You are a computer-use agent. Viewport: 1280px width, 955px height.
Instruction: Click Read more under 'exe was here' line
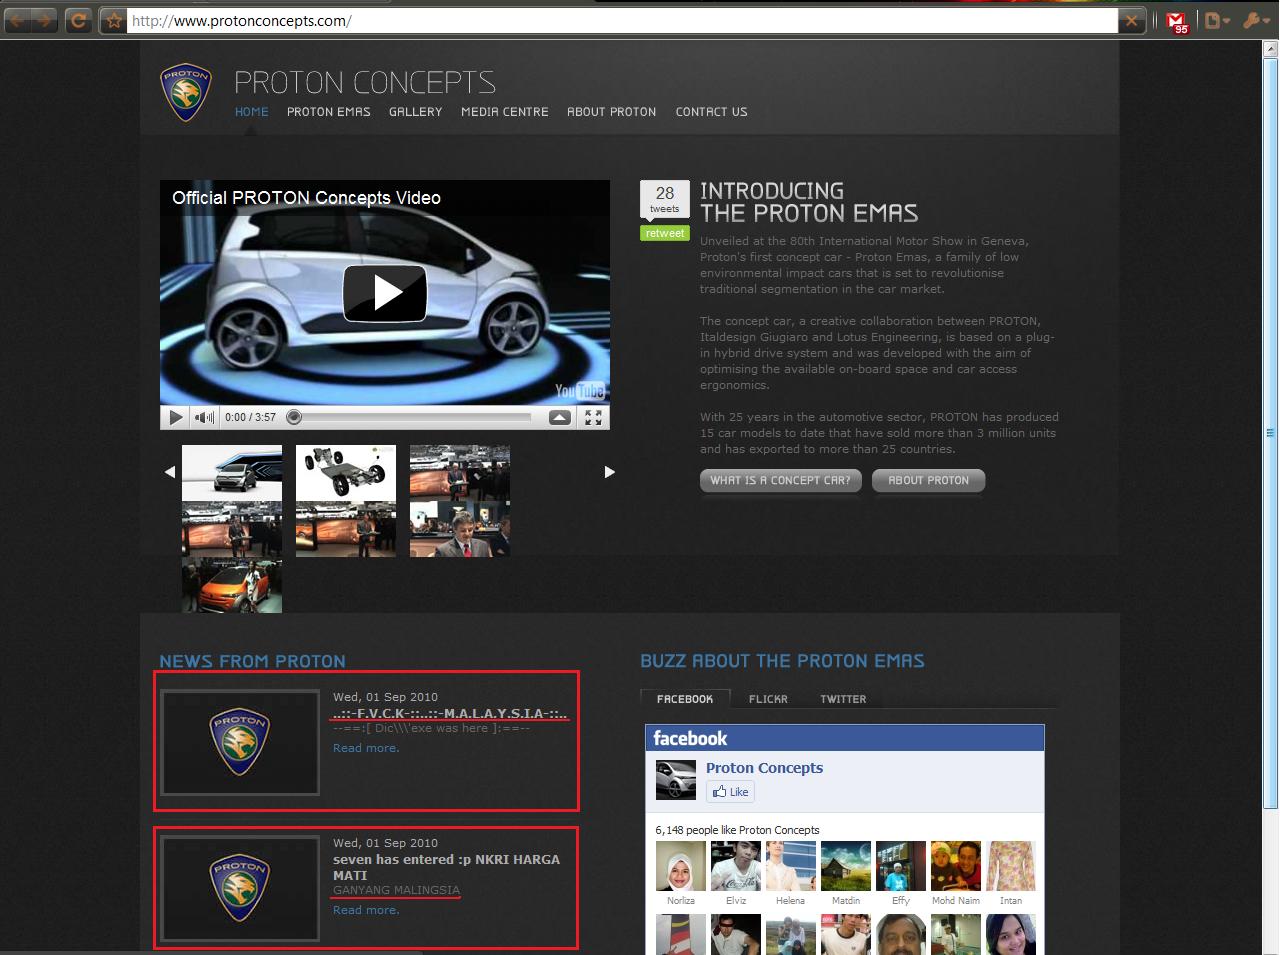click(366, 748)
